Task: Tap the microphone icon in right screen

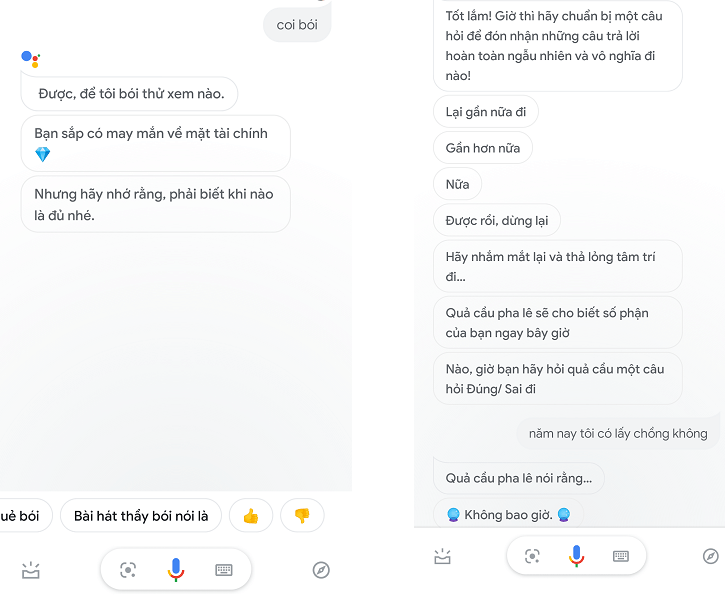Action: [576, 556]
